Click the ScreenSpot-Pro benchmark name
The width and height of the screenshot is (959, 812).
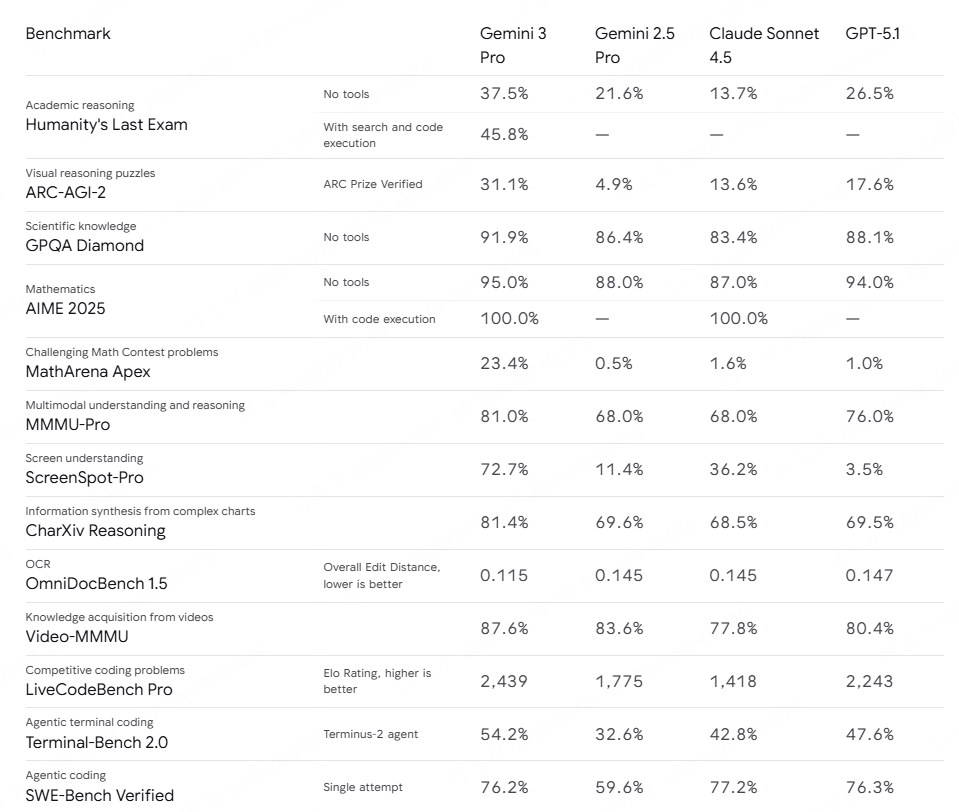click(x=85, y=478)
